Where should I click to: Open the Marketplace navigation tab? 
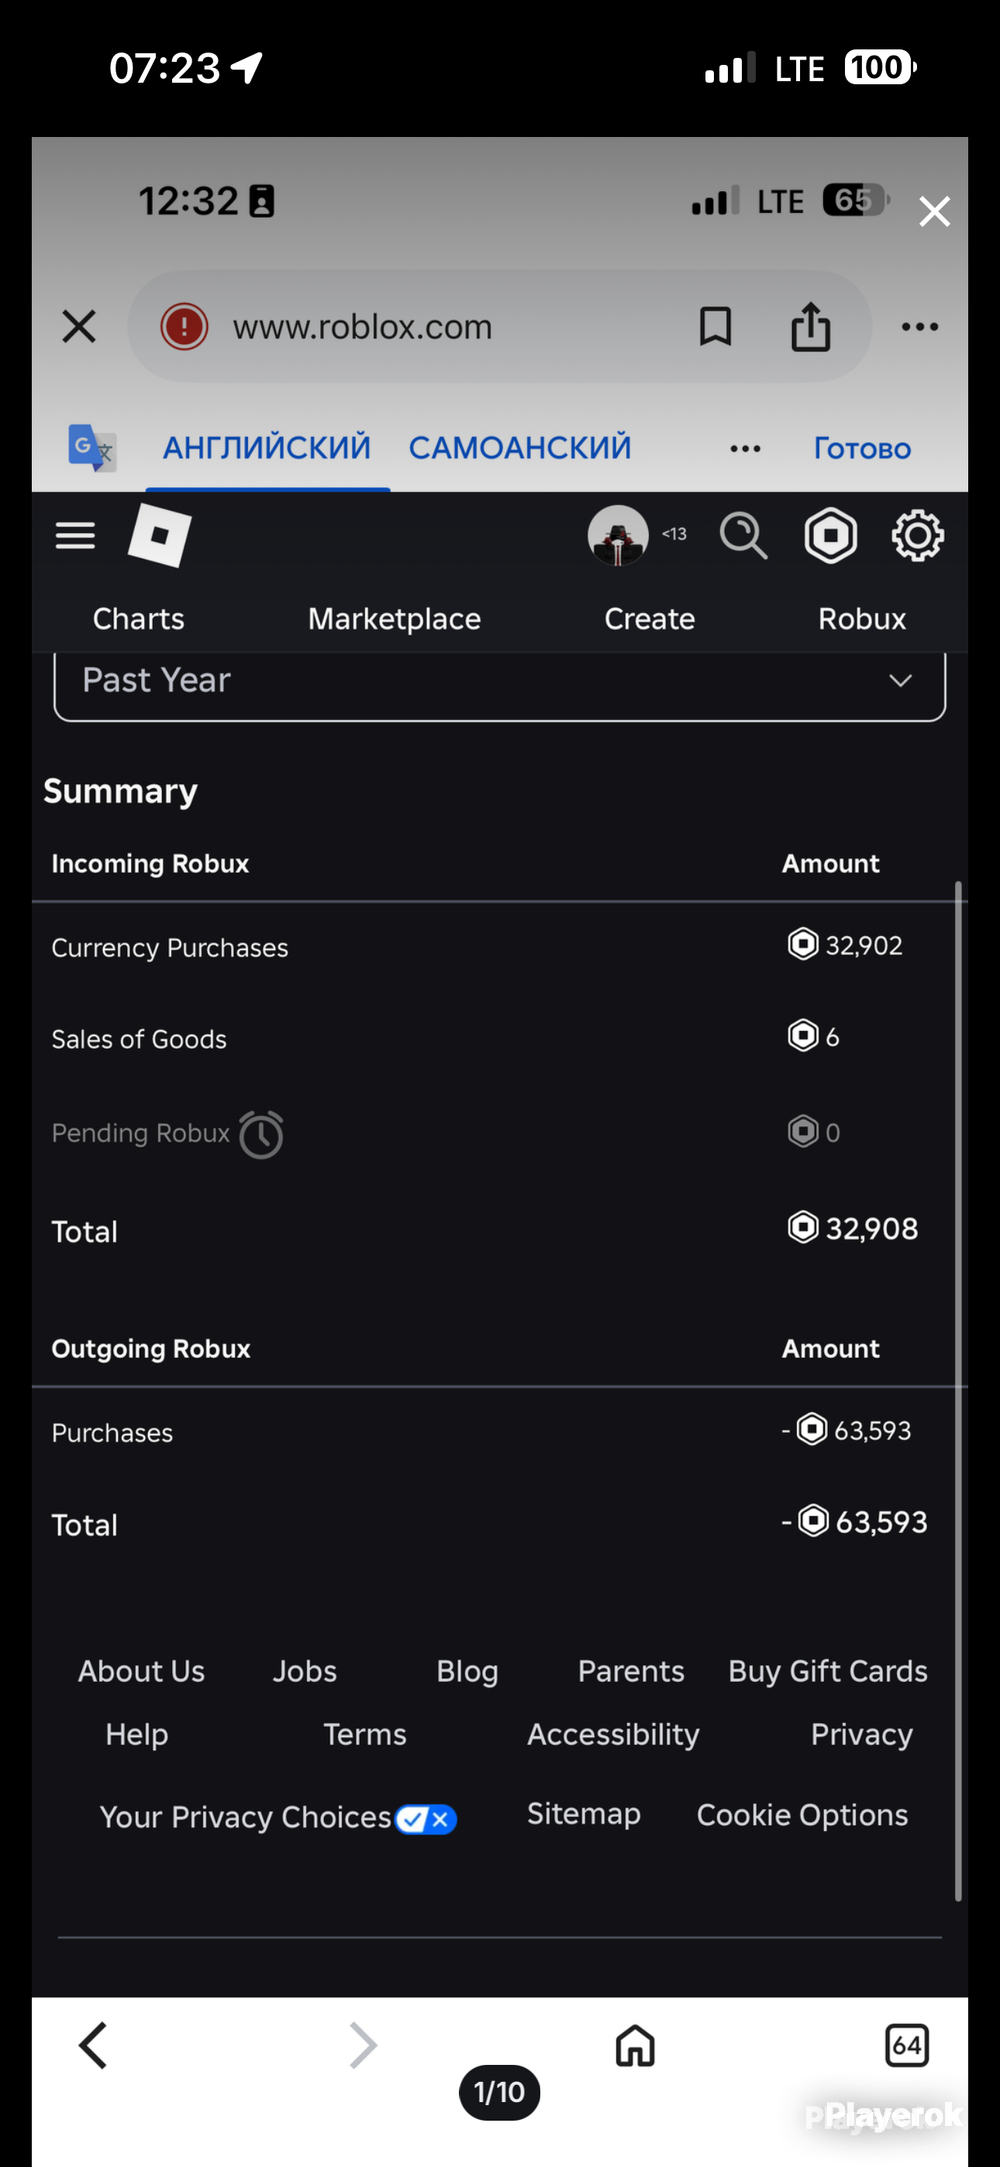(394, 619)
